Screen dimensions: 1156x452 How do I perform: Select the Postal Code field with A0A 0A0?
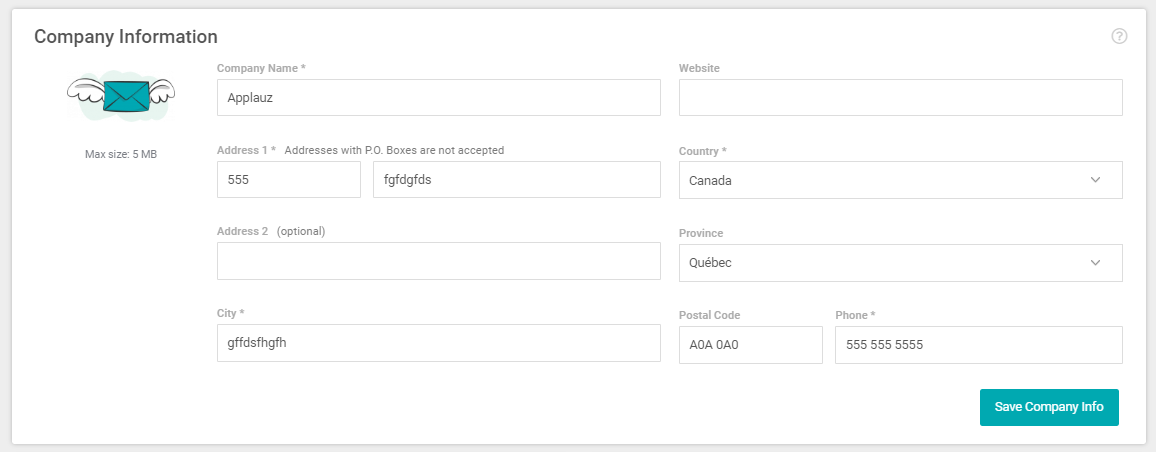click(x=750, y=345)
